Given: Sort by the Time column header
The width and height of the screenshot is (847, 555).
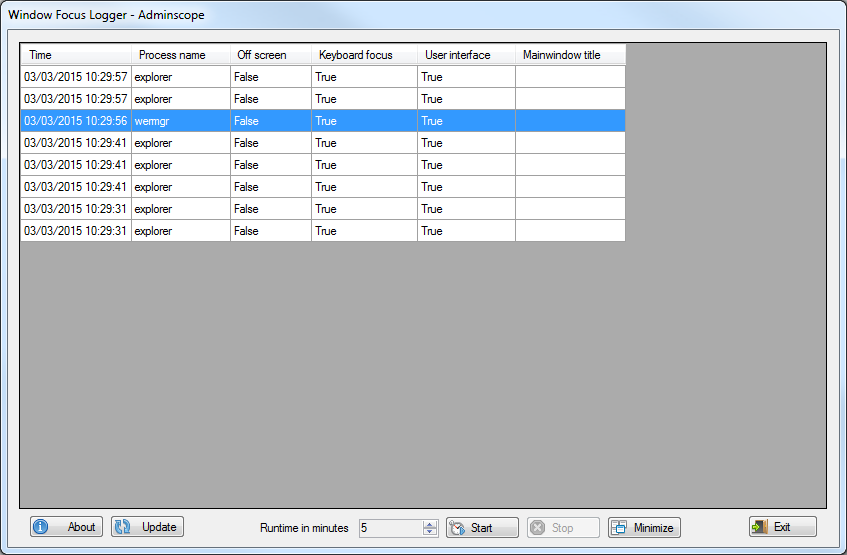Looking at the screenshot, I should pos(76,55).
